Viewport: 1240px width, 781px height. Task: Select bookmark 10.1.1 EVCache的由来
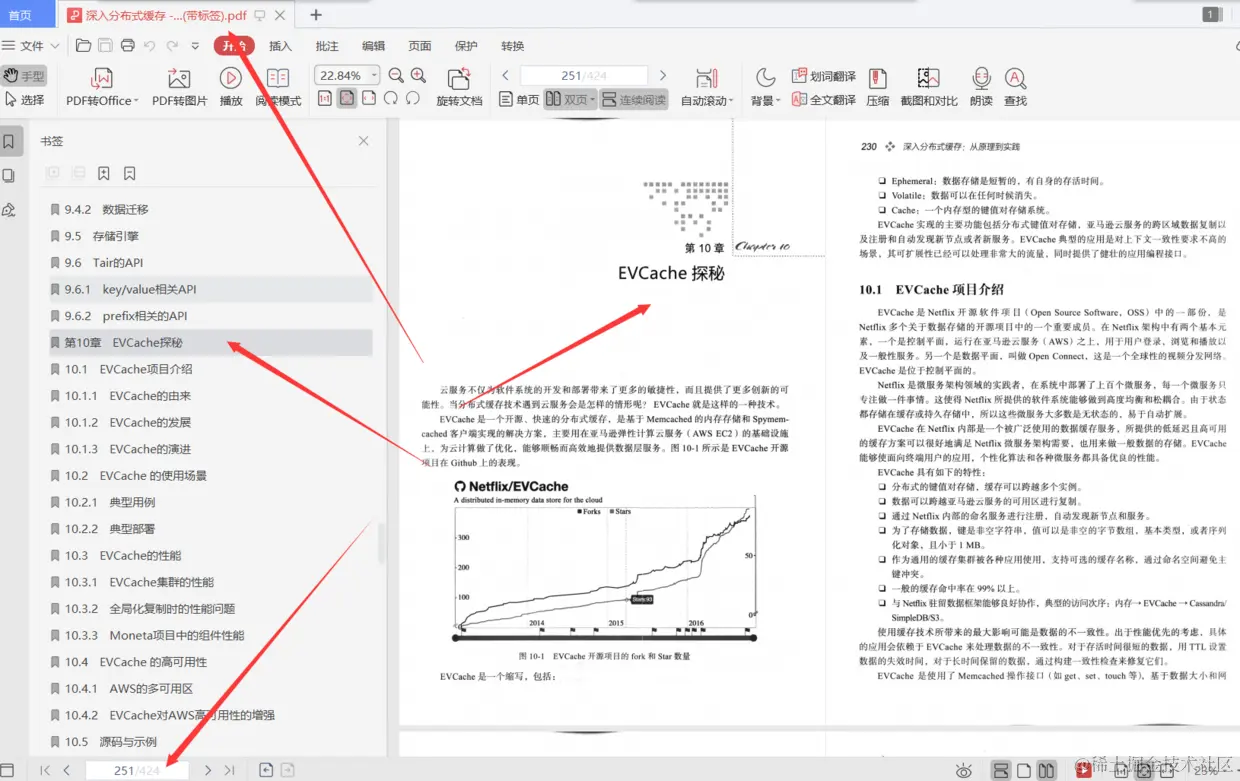coord(210,396)
